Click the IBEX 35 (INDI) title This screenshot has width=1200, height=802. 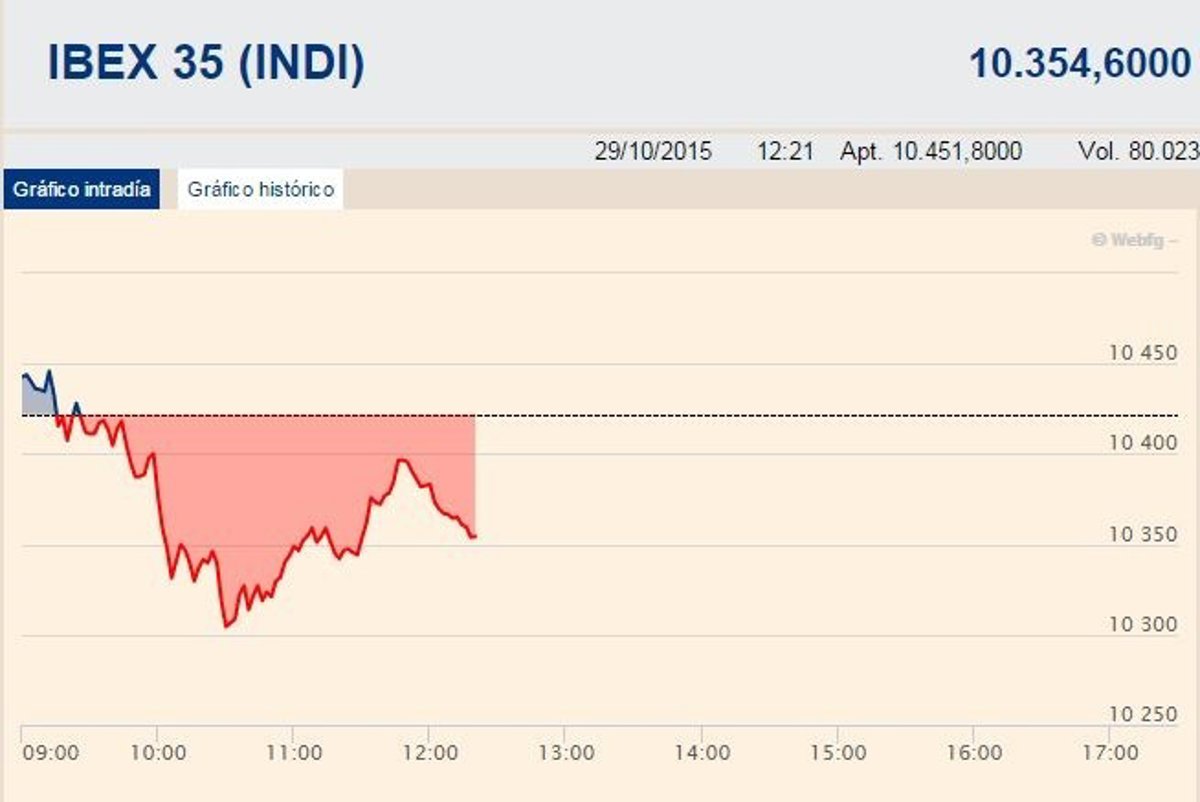(206, 64)
